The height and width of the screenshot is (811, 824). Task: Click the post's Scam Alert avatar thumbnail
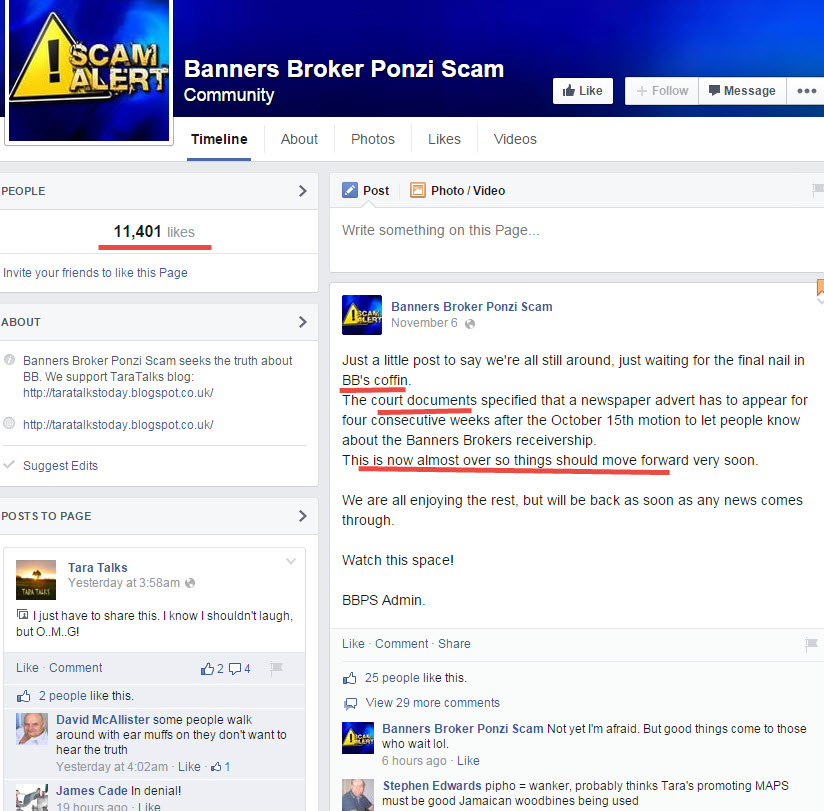[x=362, y=315]
